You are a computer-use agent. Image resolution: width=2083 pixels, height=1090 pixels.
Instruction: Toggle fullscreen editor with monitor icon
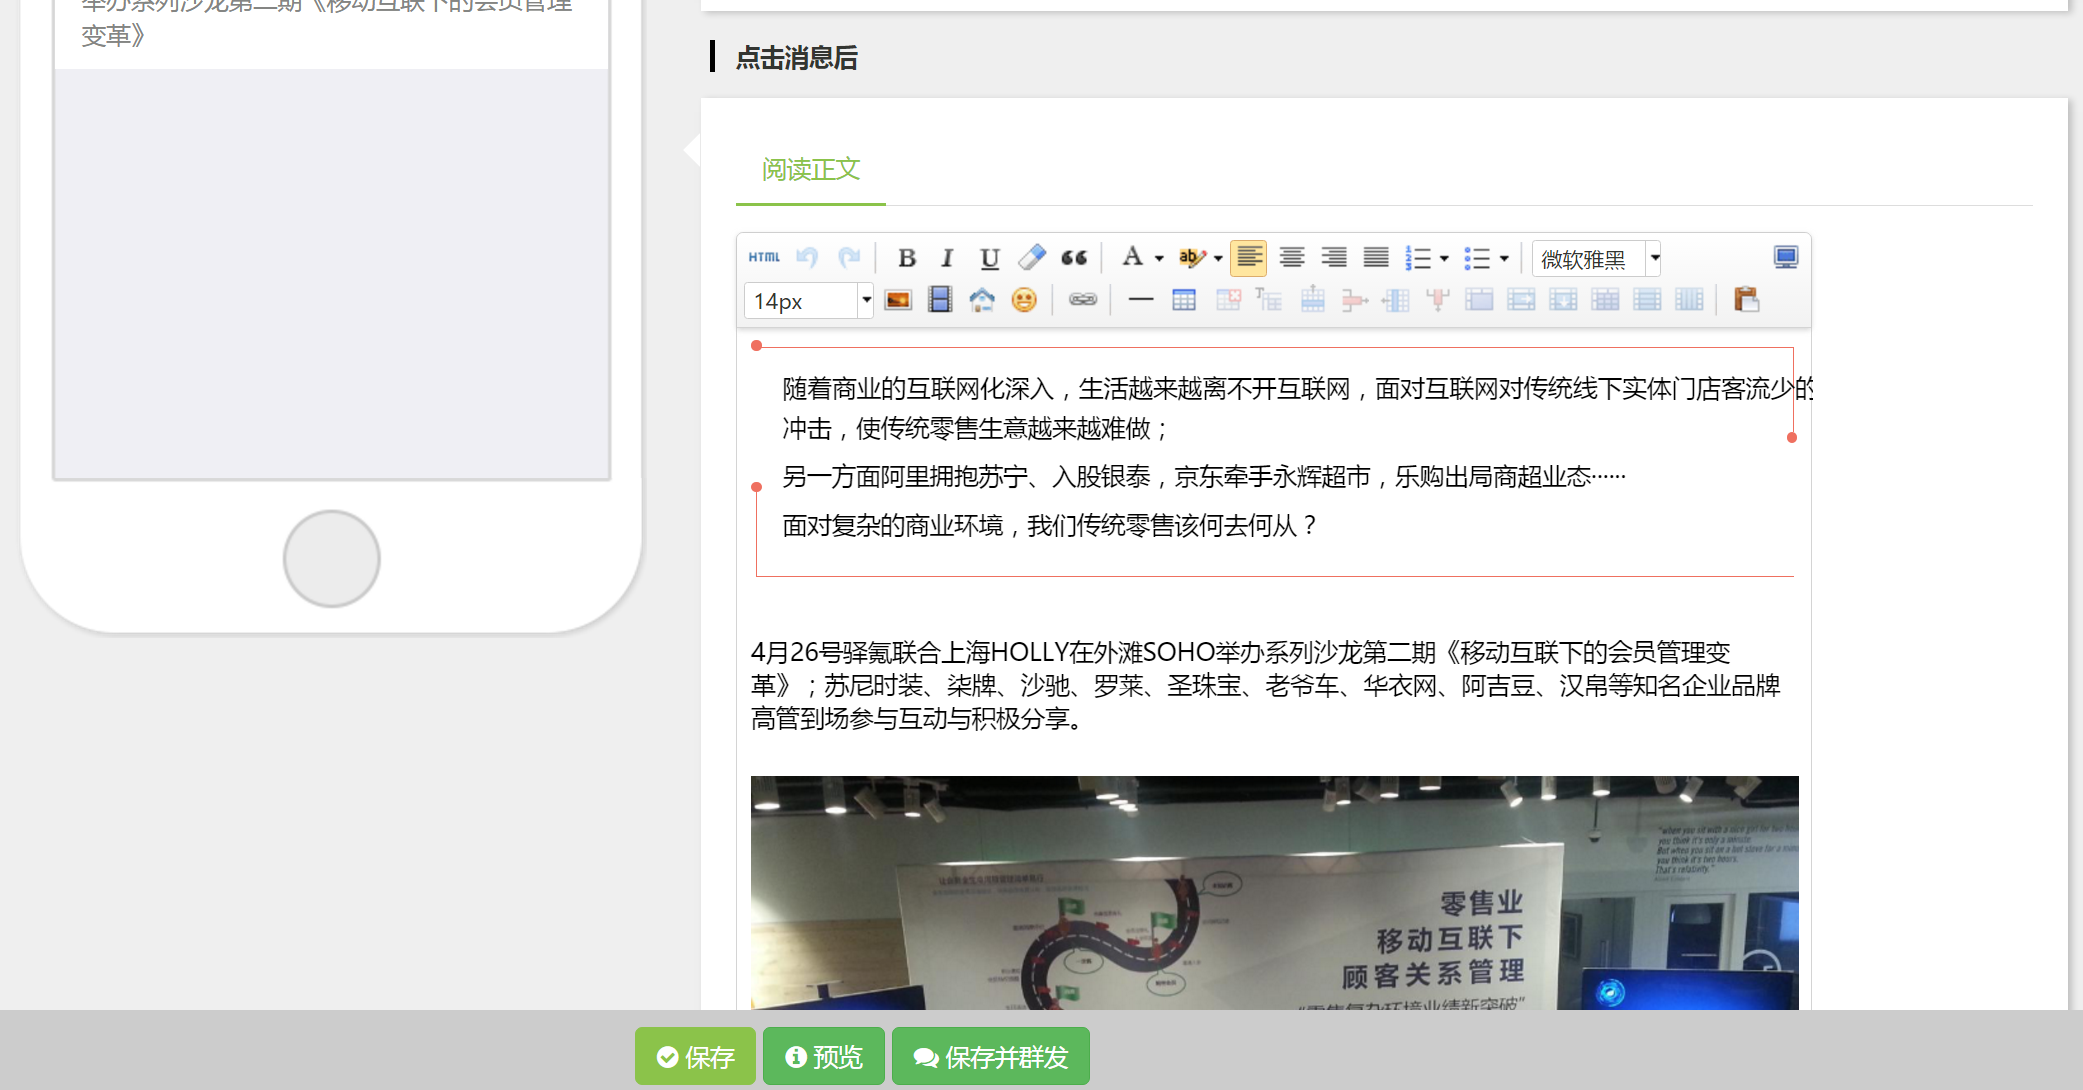click(x=1786, y=258)
